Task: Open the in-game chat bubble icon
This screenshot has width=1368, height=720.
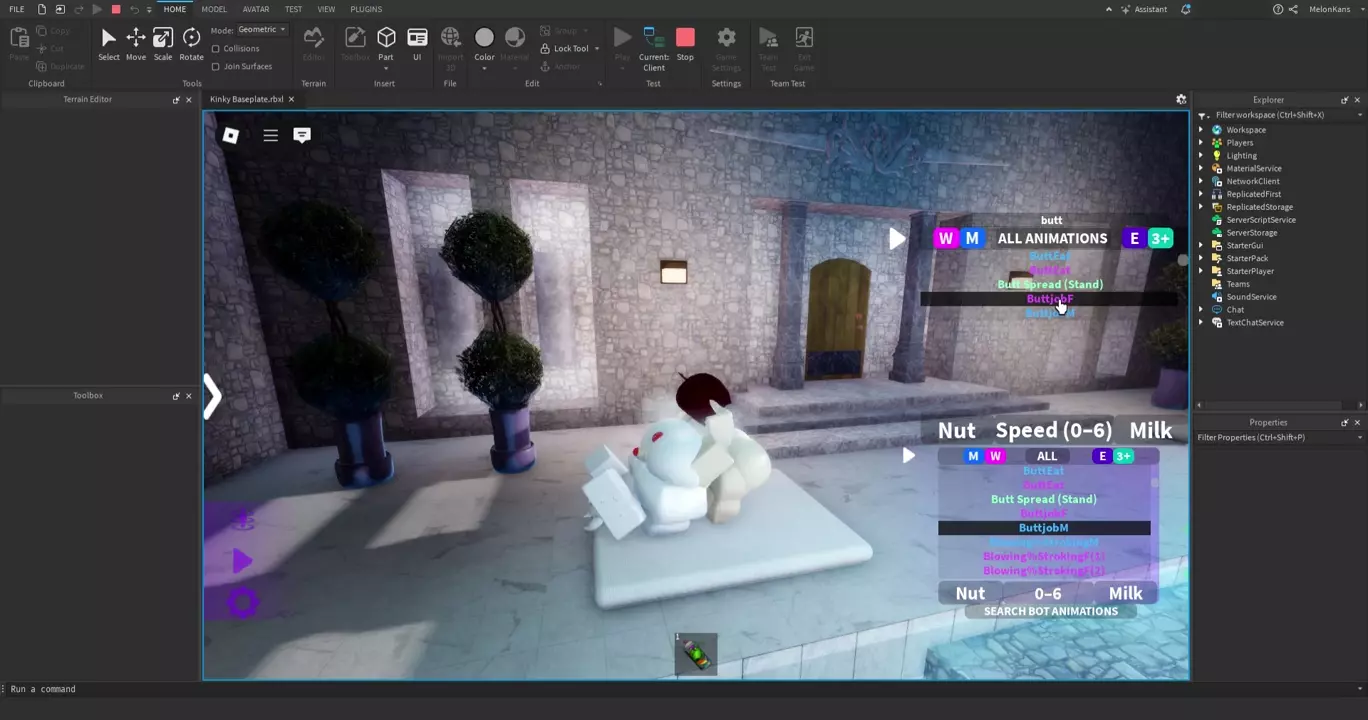Action: pyautogui.click(x=302, y=135)
